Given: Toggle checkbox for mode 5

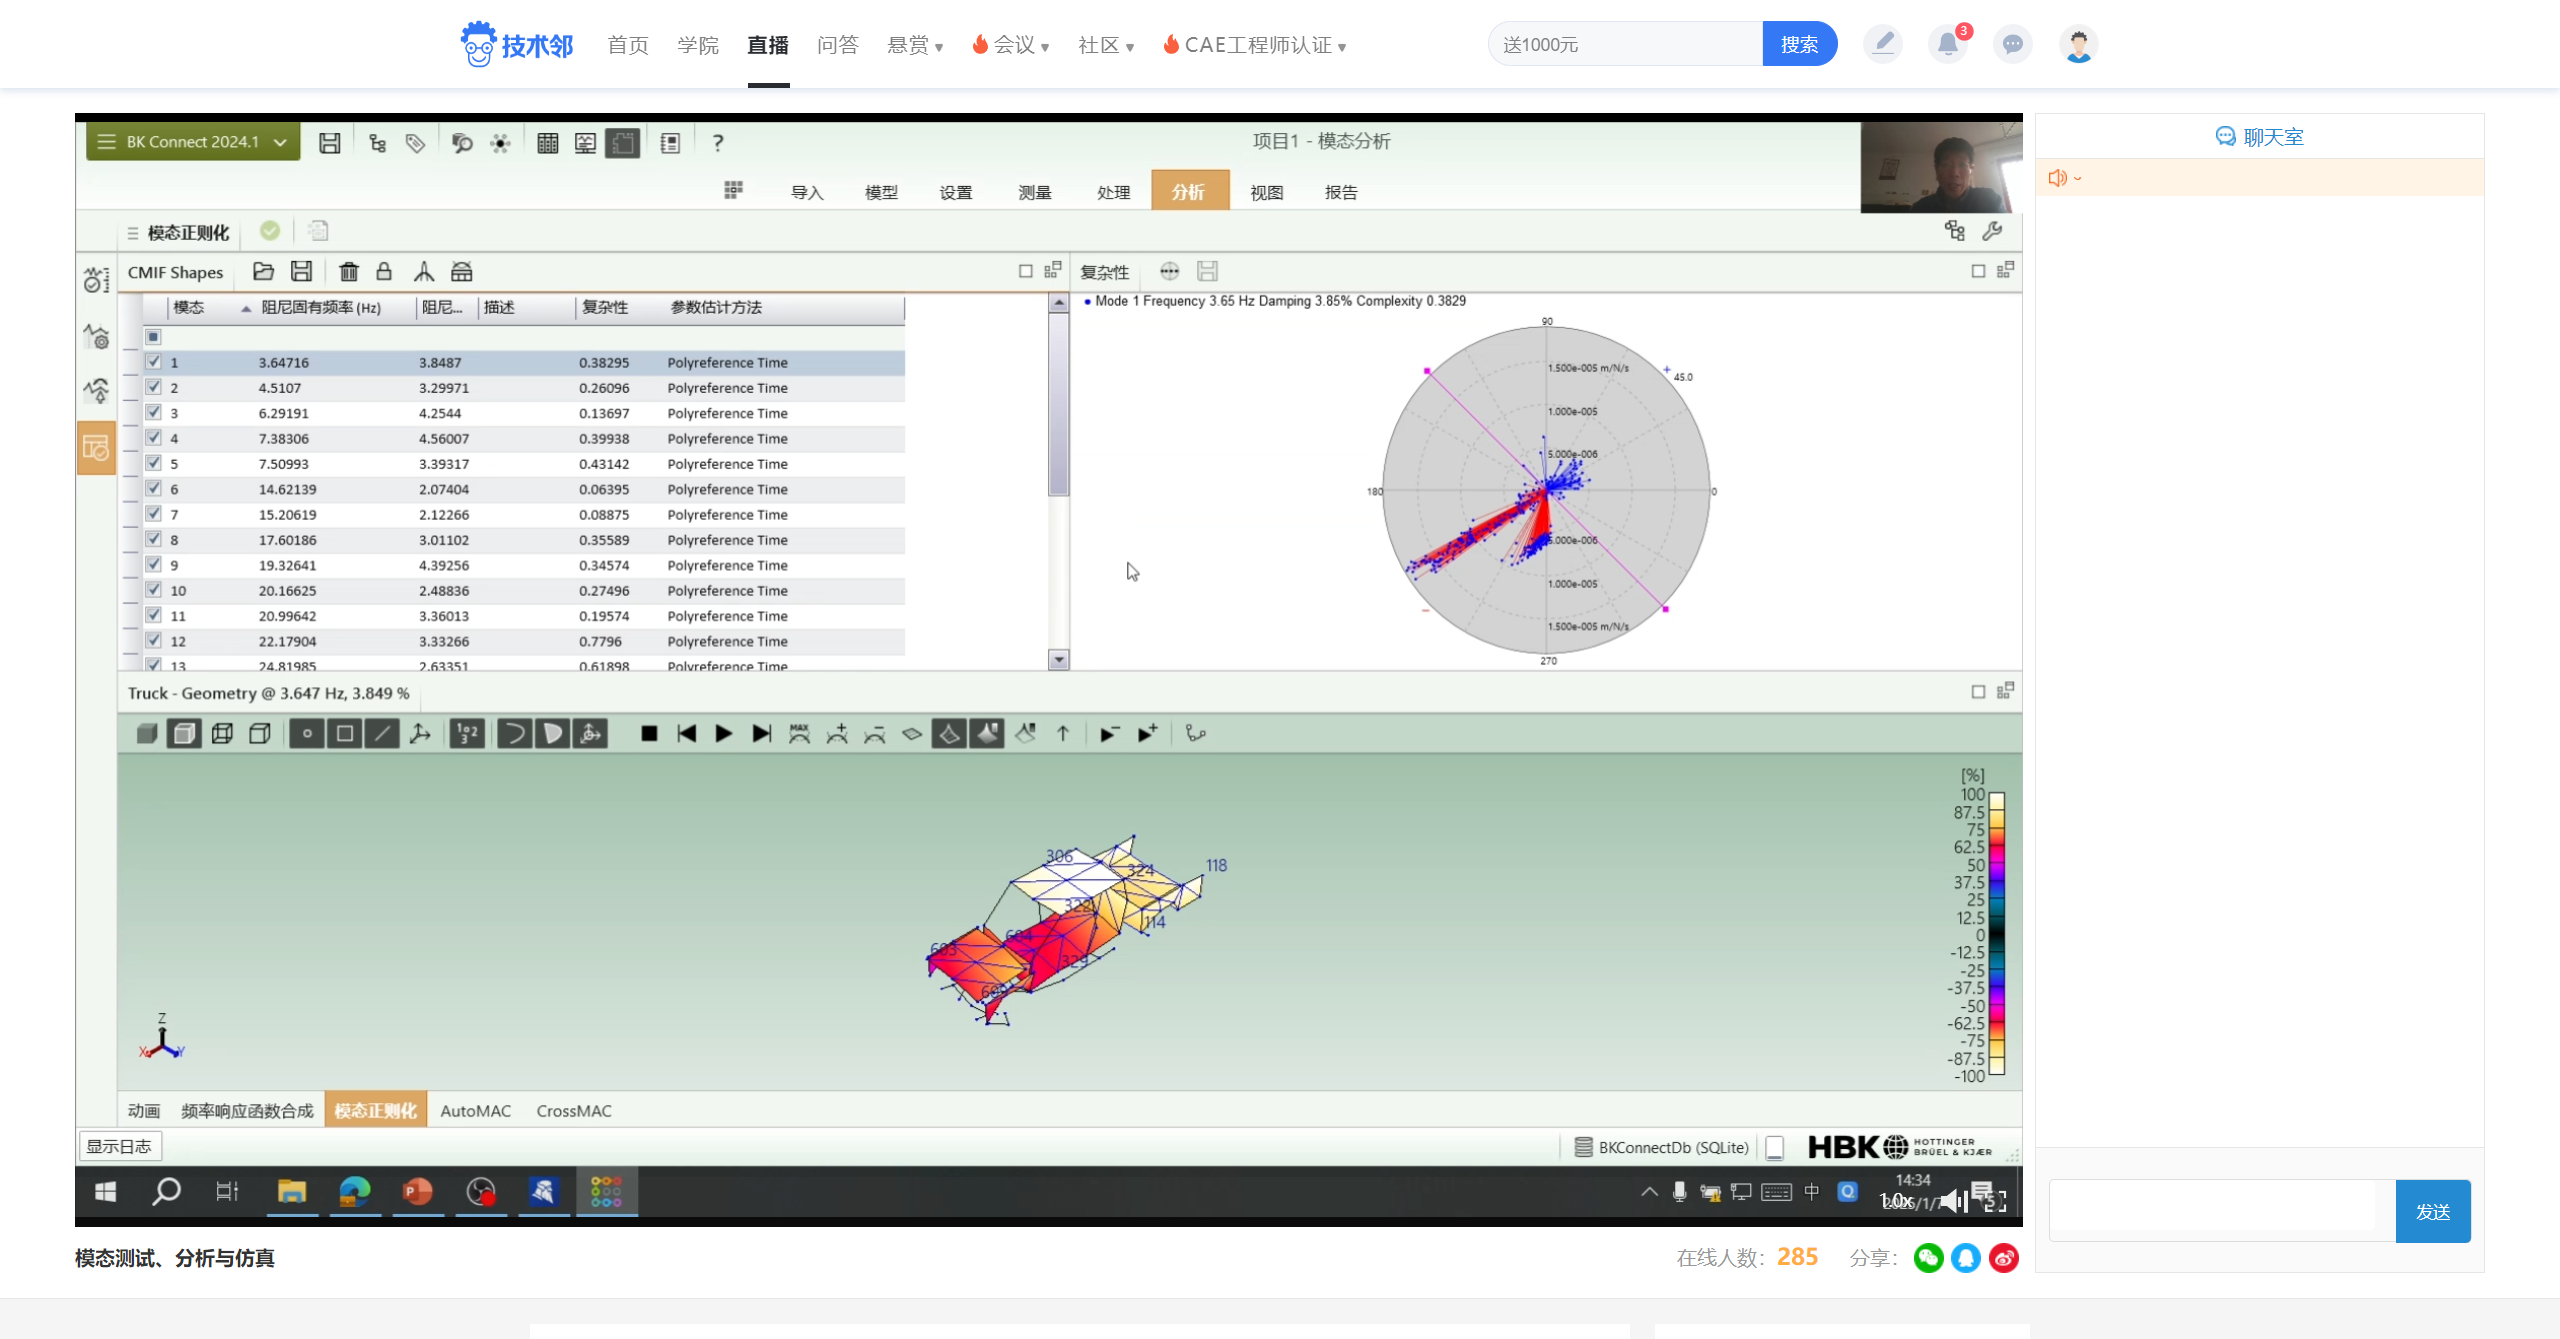Looking at the screenshot, I should coord(153,463).
